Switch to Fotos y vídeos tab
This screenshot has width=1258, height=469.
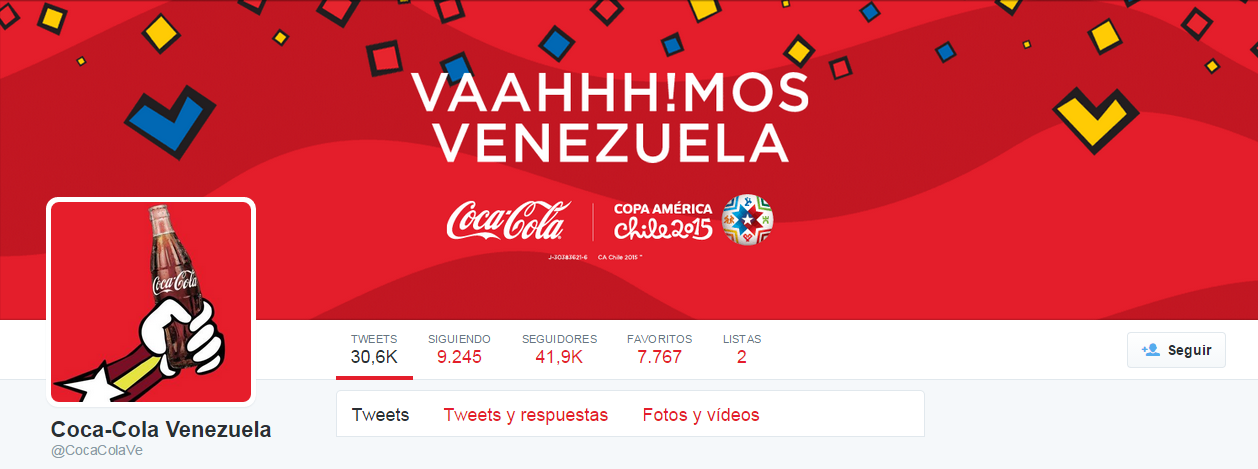pos(701,415)
